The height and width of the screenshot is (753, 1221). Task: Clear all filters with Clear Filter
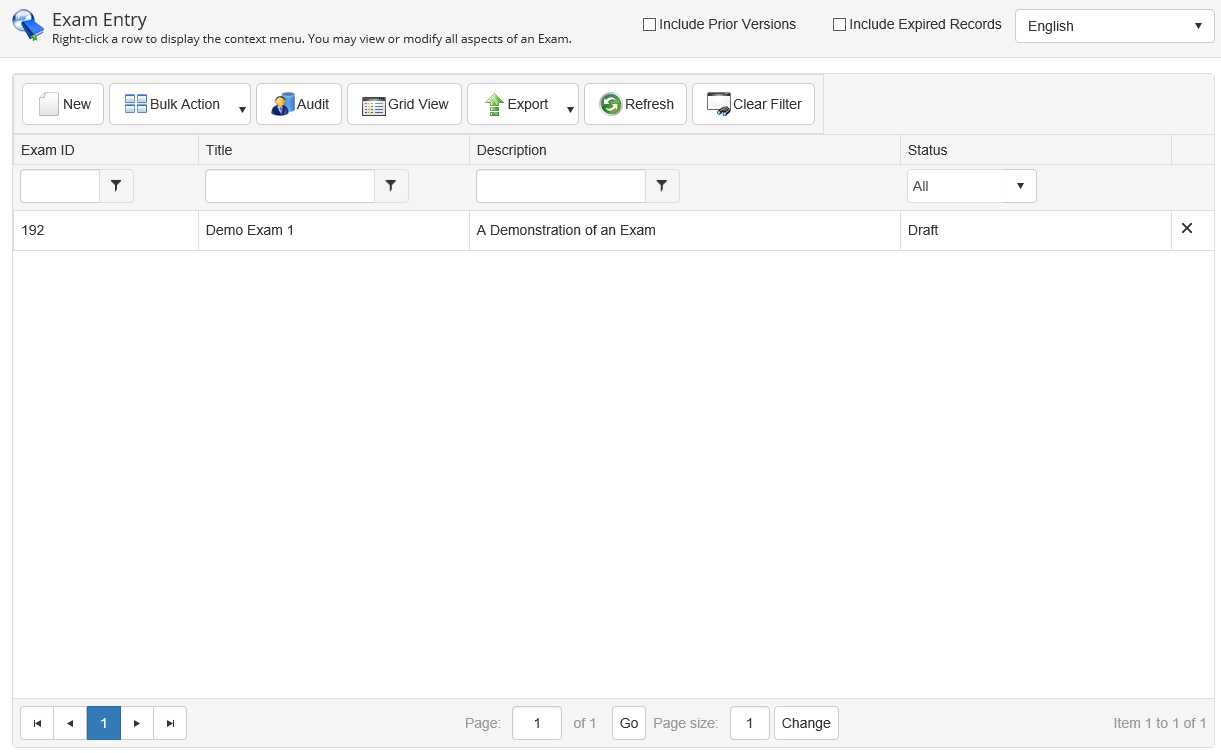tap(753, 104)
